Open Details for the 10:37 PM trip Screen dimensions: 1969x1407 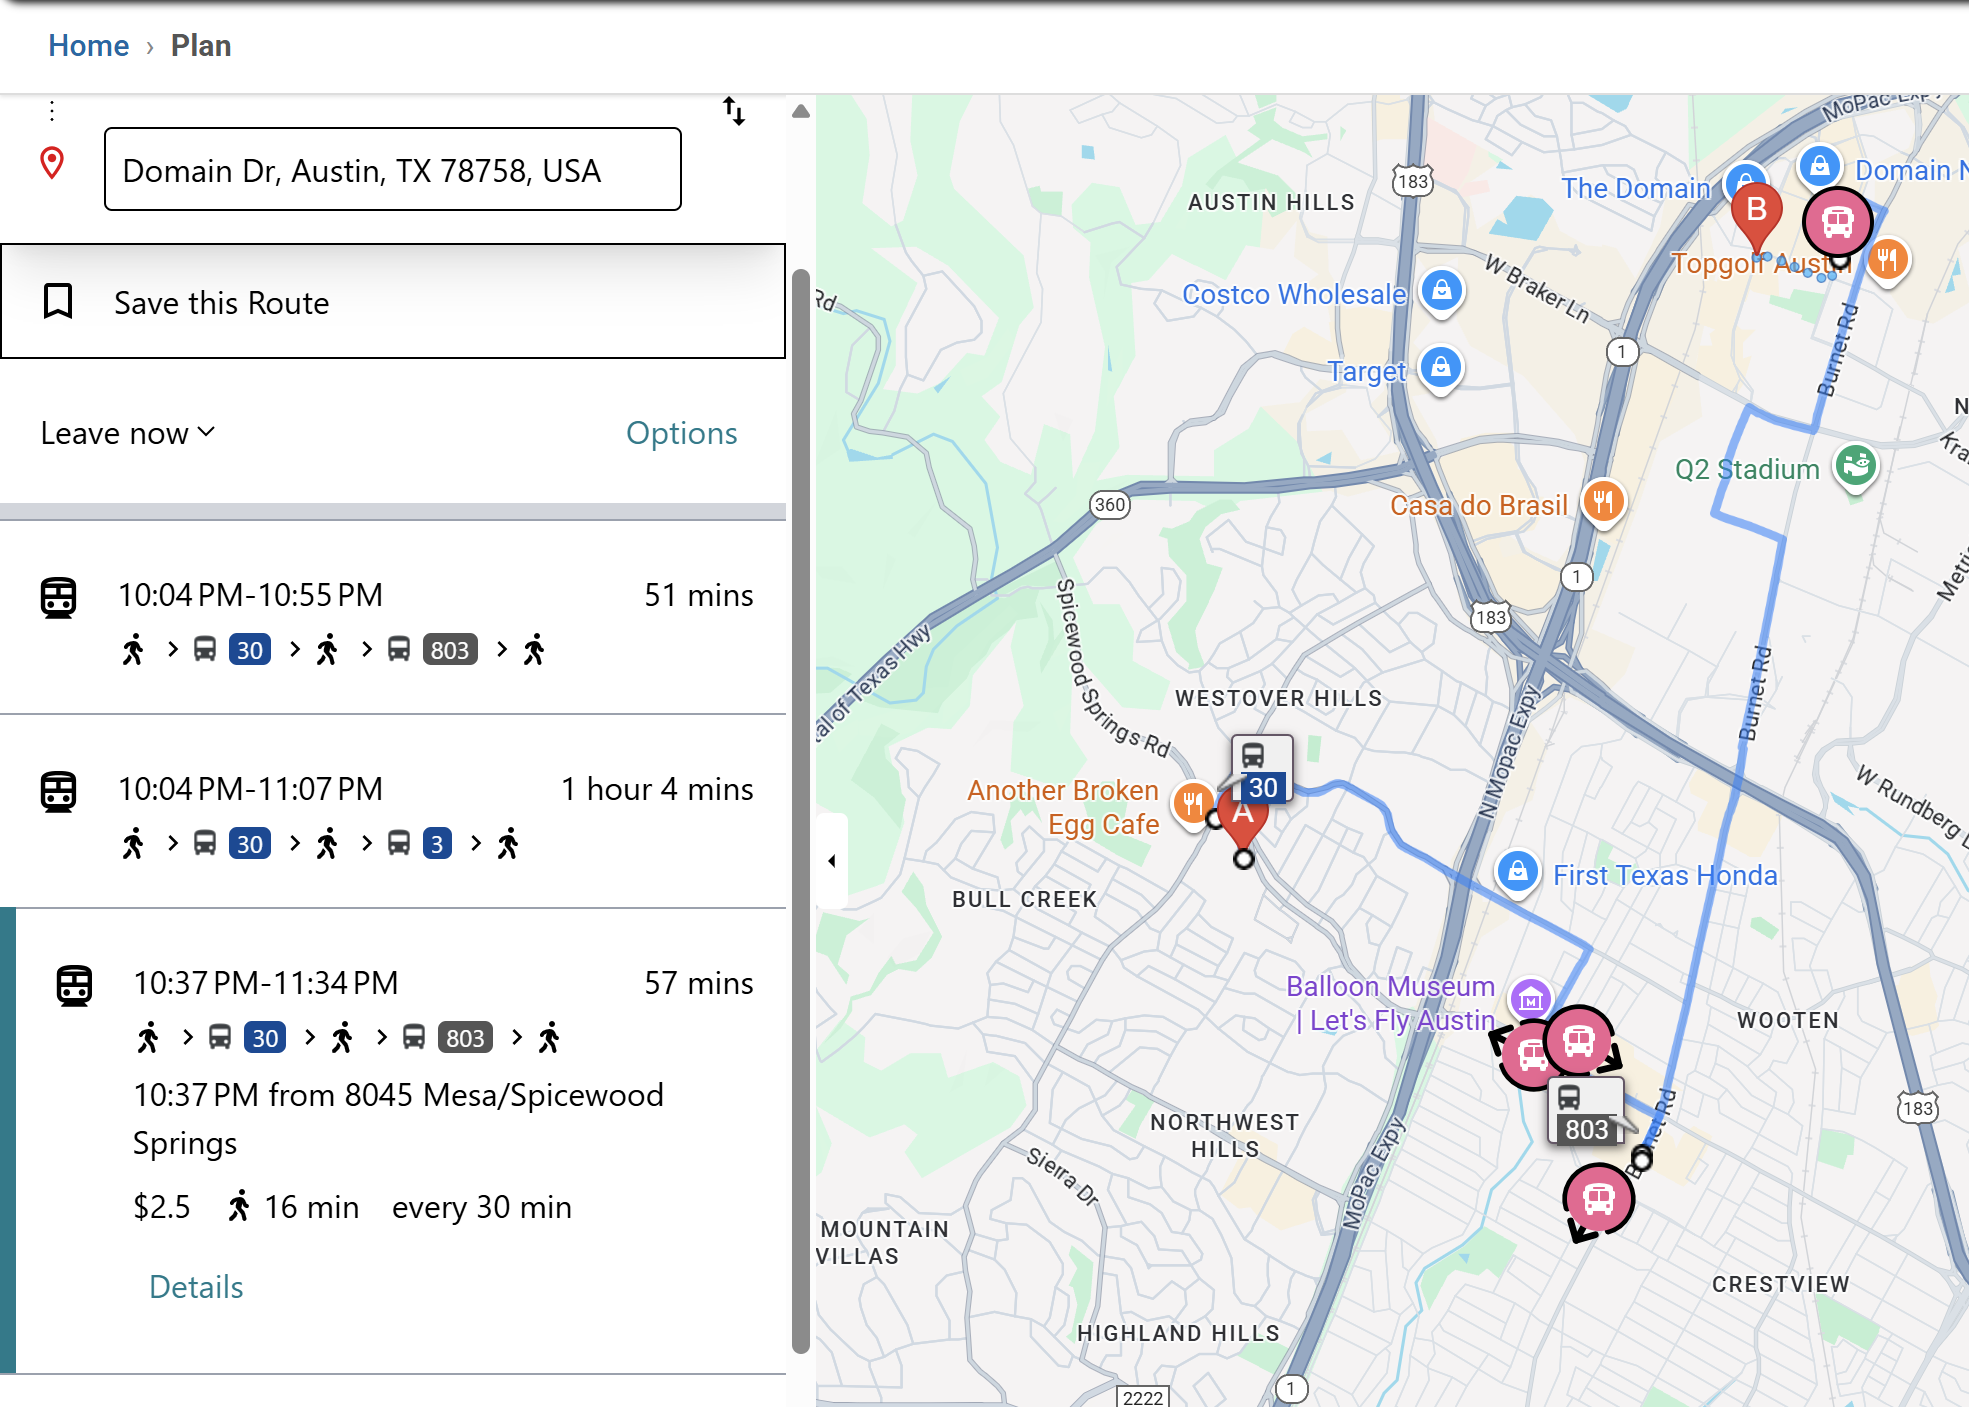point(196,1287)
